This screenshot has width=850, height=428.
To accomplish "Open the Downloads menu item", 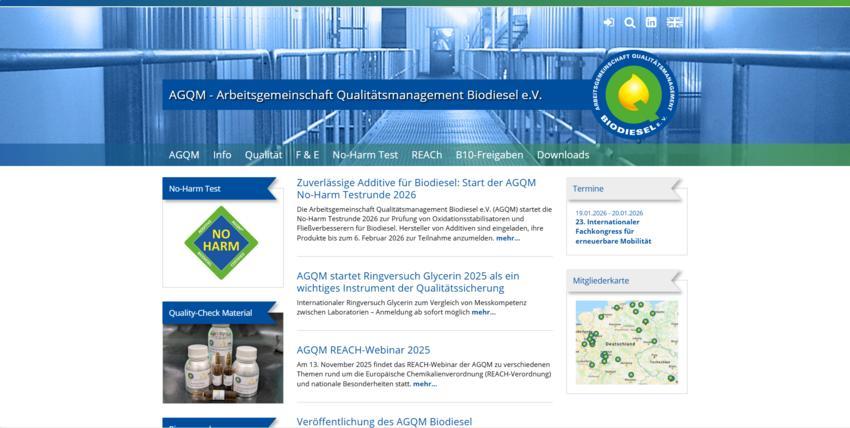I will click(563, 155).
